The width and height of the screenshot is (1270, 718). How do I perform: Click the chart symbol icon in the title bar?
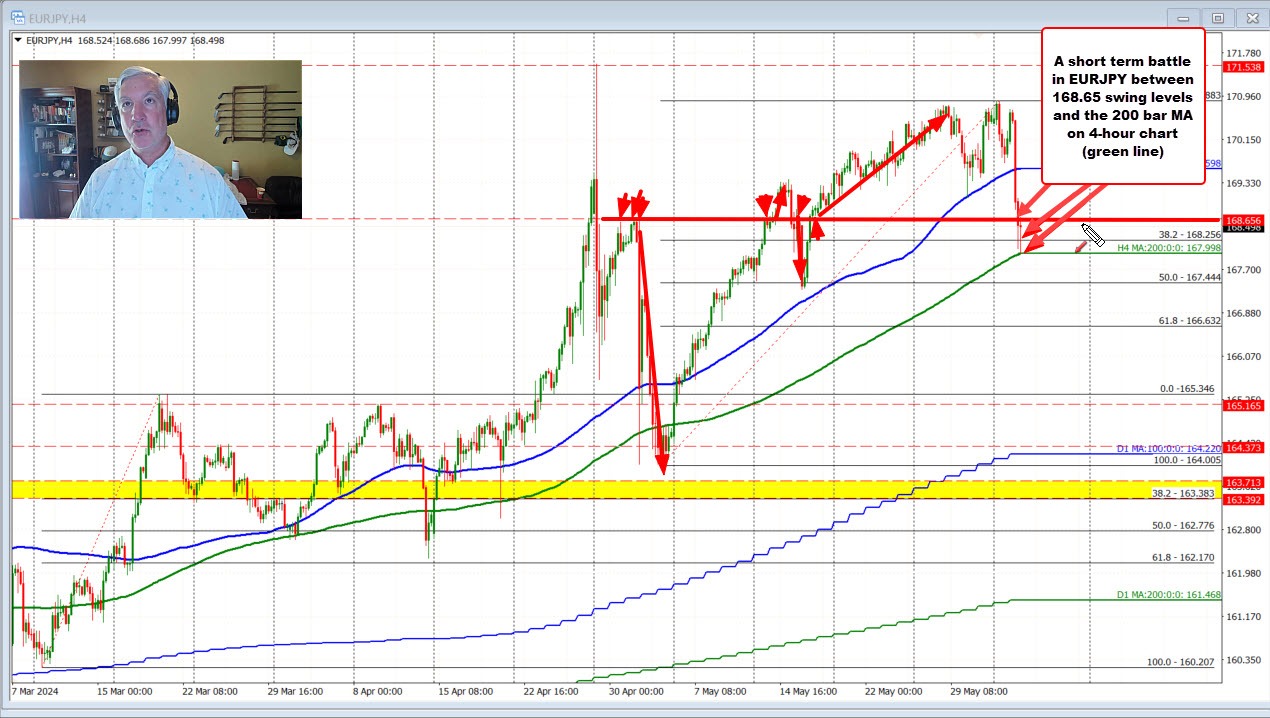tap(19, 17)
